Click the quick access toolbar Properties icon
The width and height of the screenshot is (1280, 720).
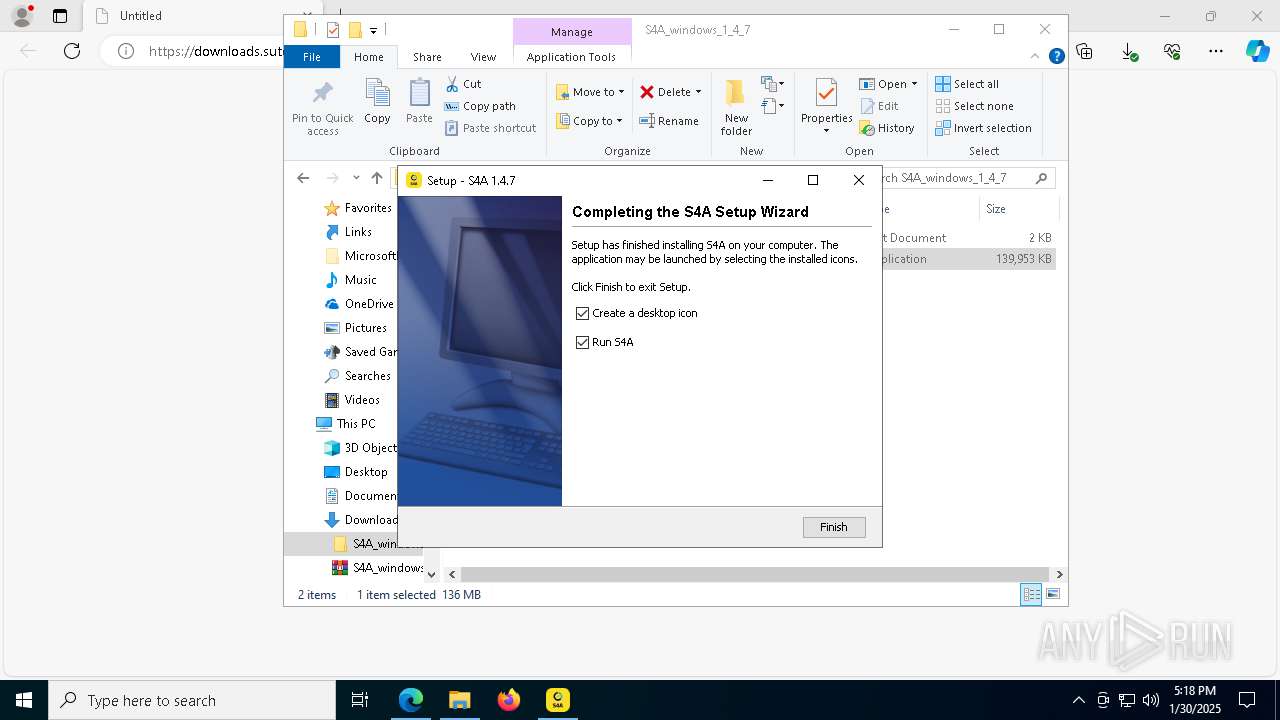tap(333, 30)
